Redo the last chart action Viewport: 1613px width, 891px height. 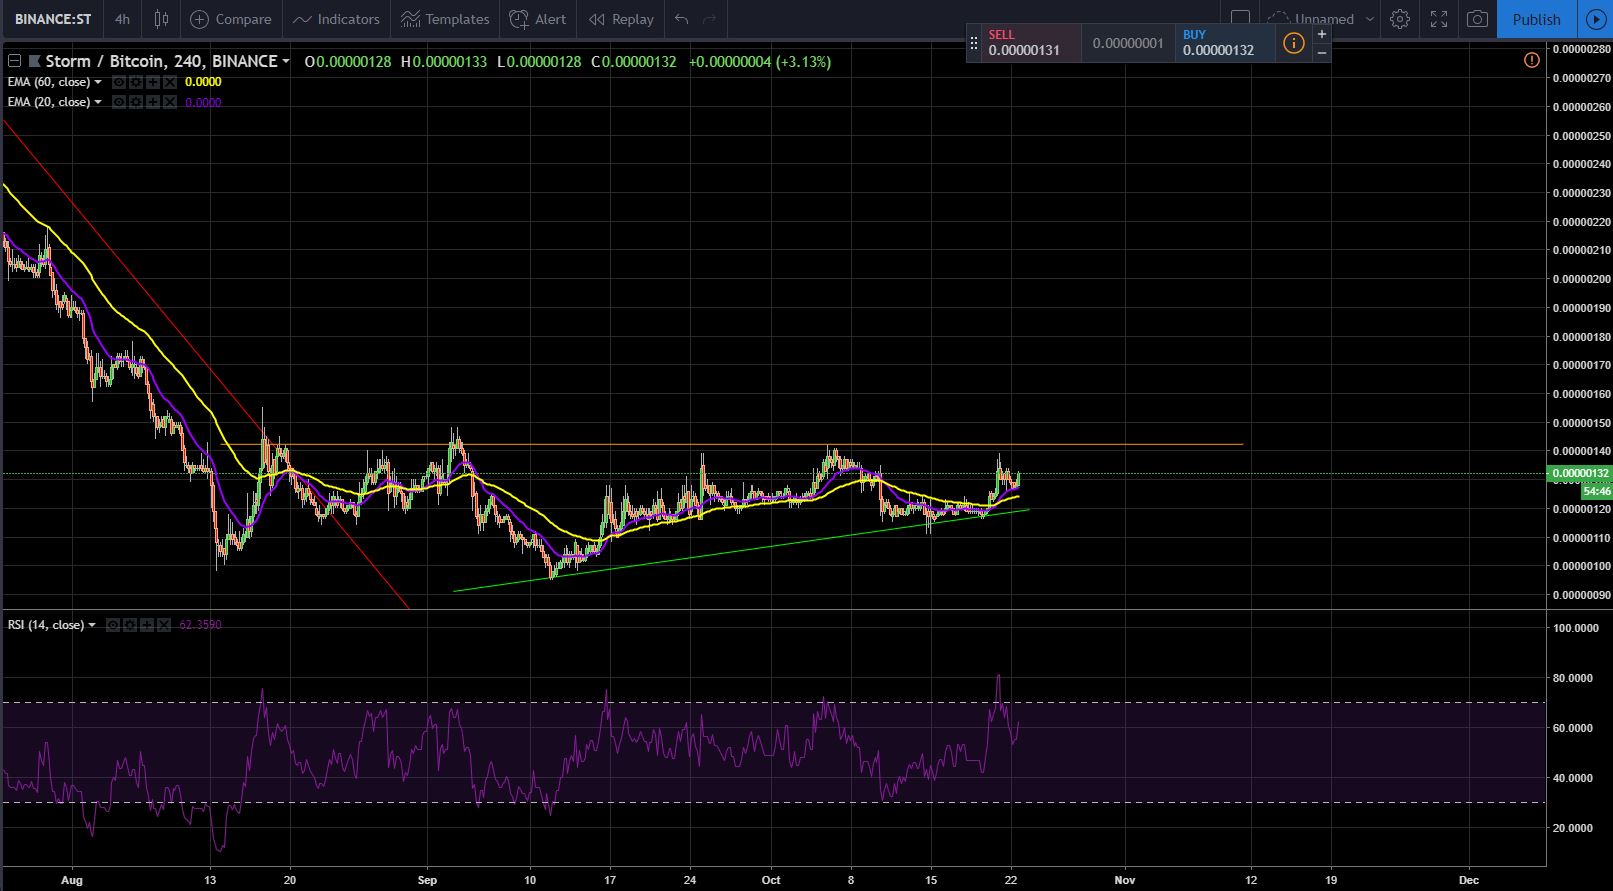(x=710, y=19)
